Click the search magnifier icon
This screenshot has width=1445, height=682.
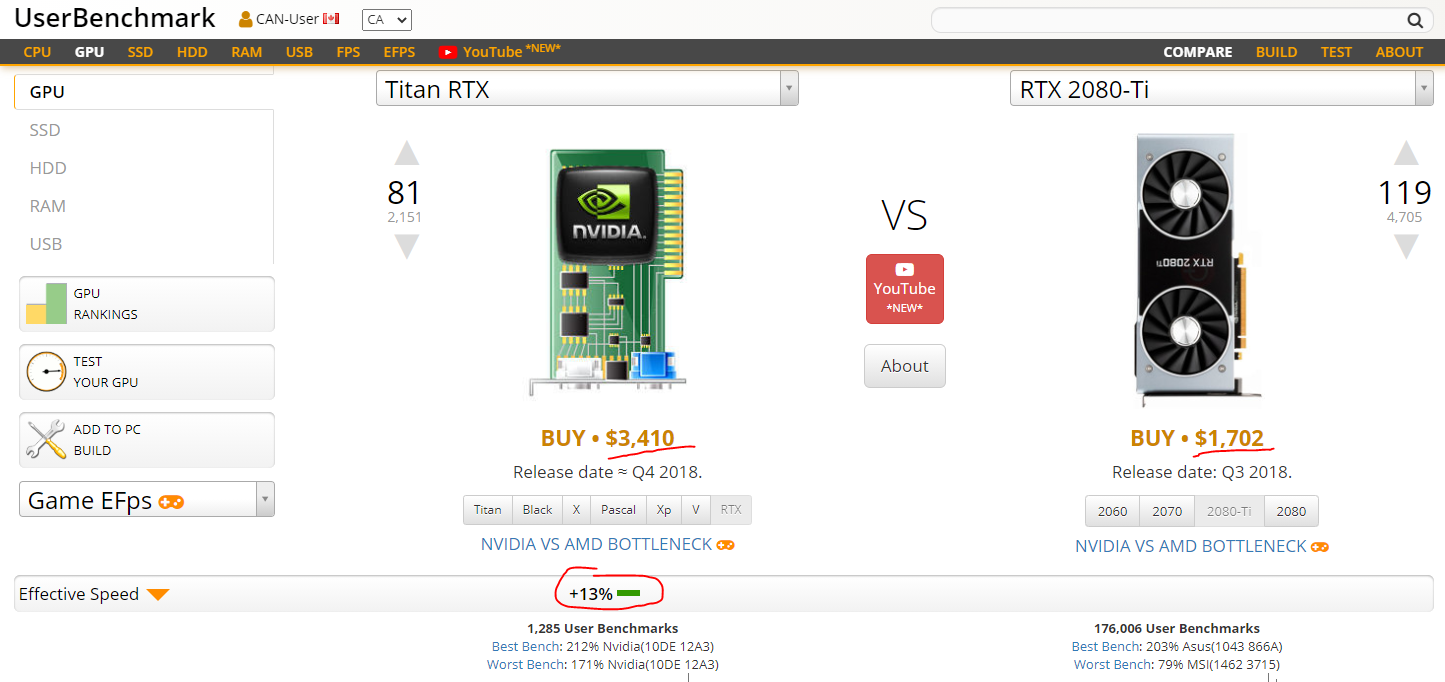(1415, 20)
